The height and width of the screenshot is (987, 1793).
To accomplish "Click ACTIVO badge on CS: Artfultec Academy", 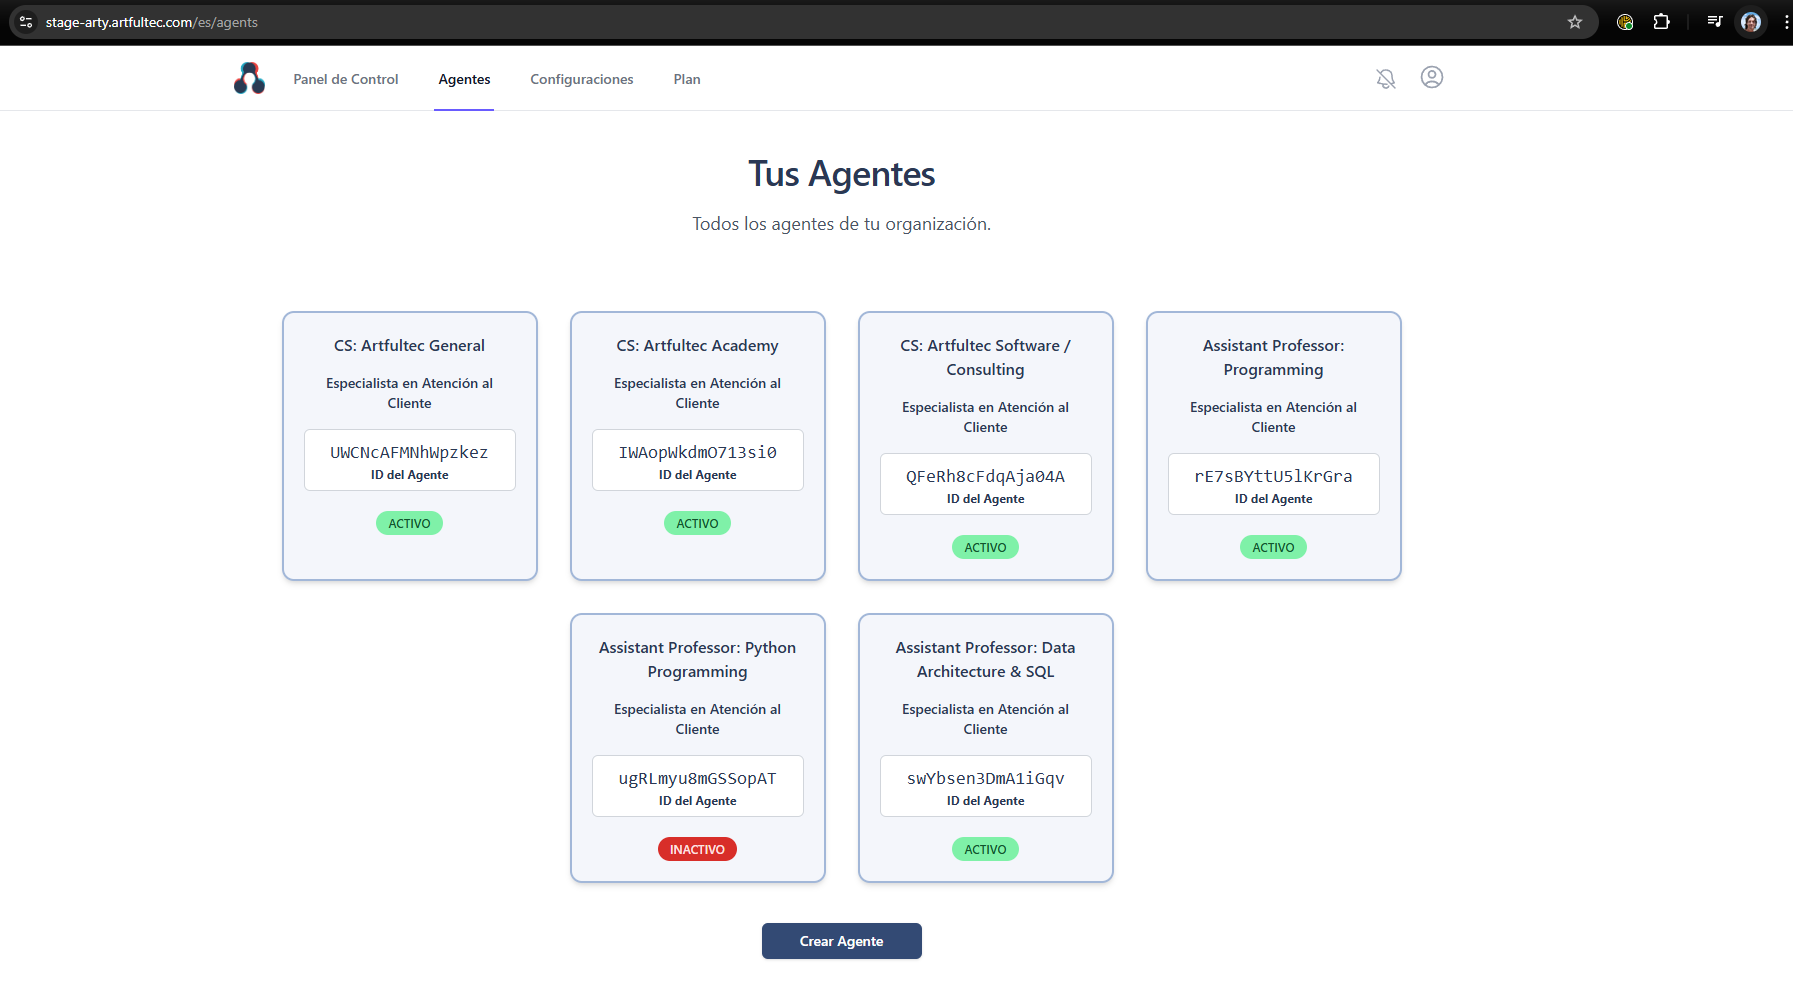I will [x=698, y=523].
